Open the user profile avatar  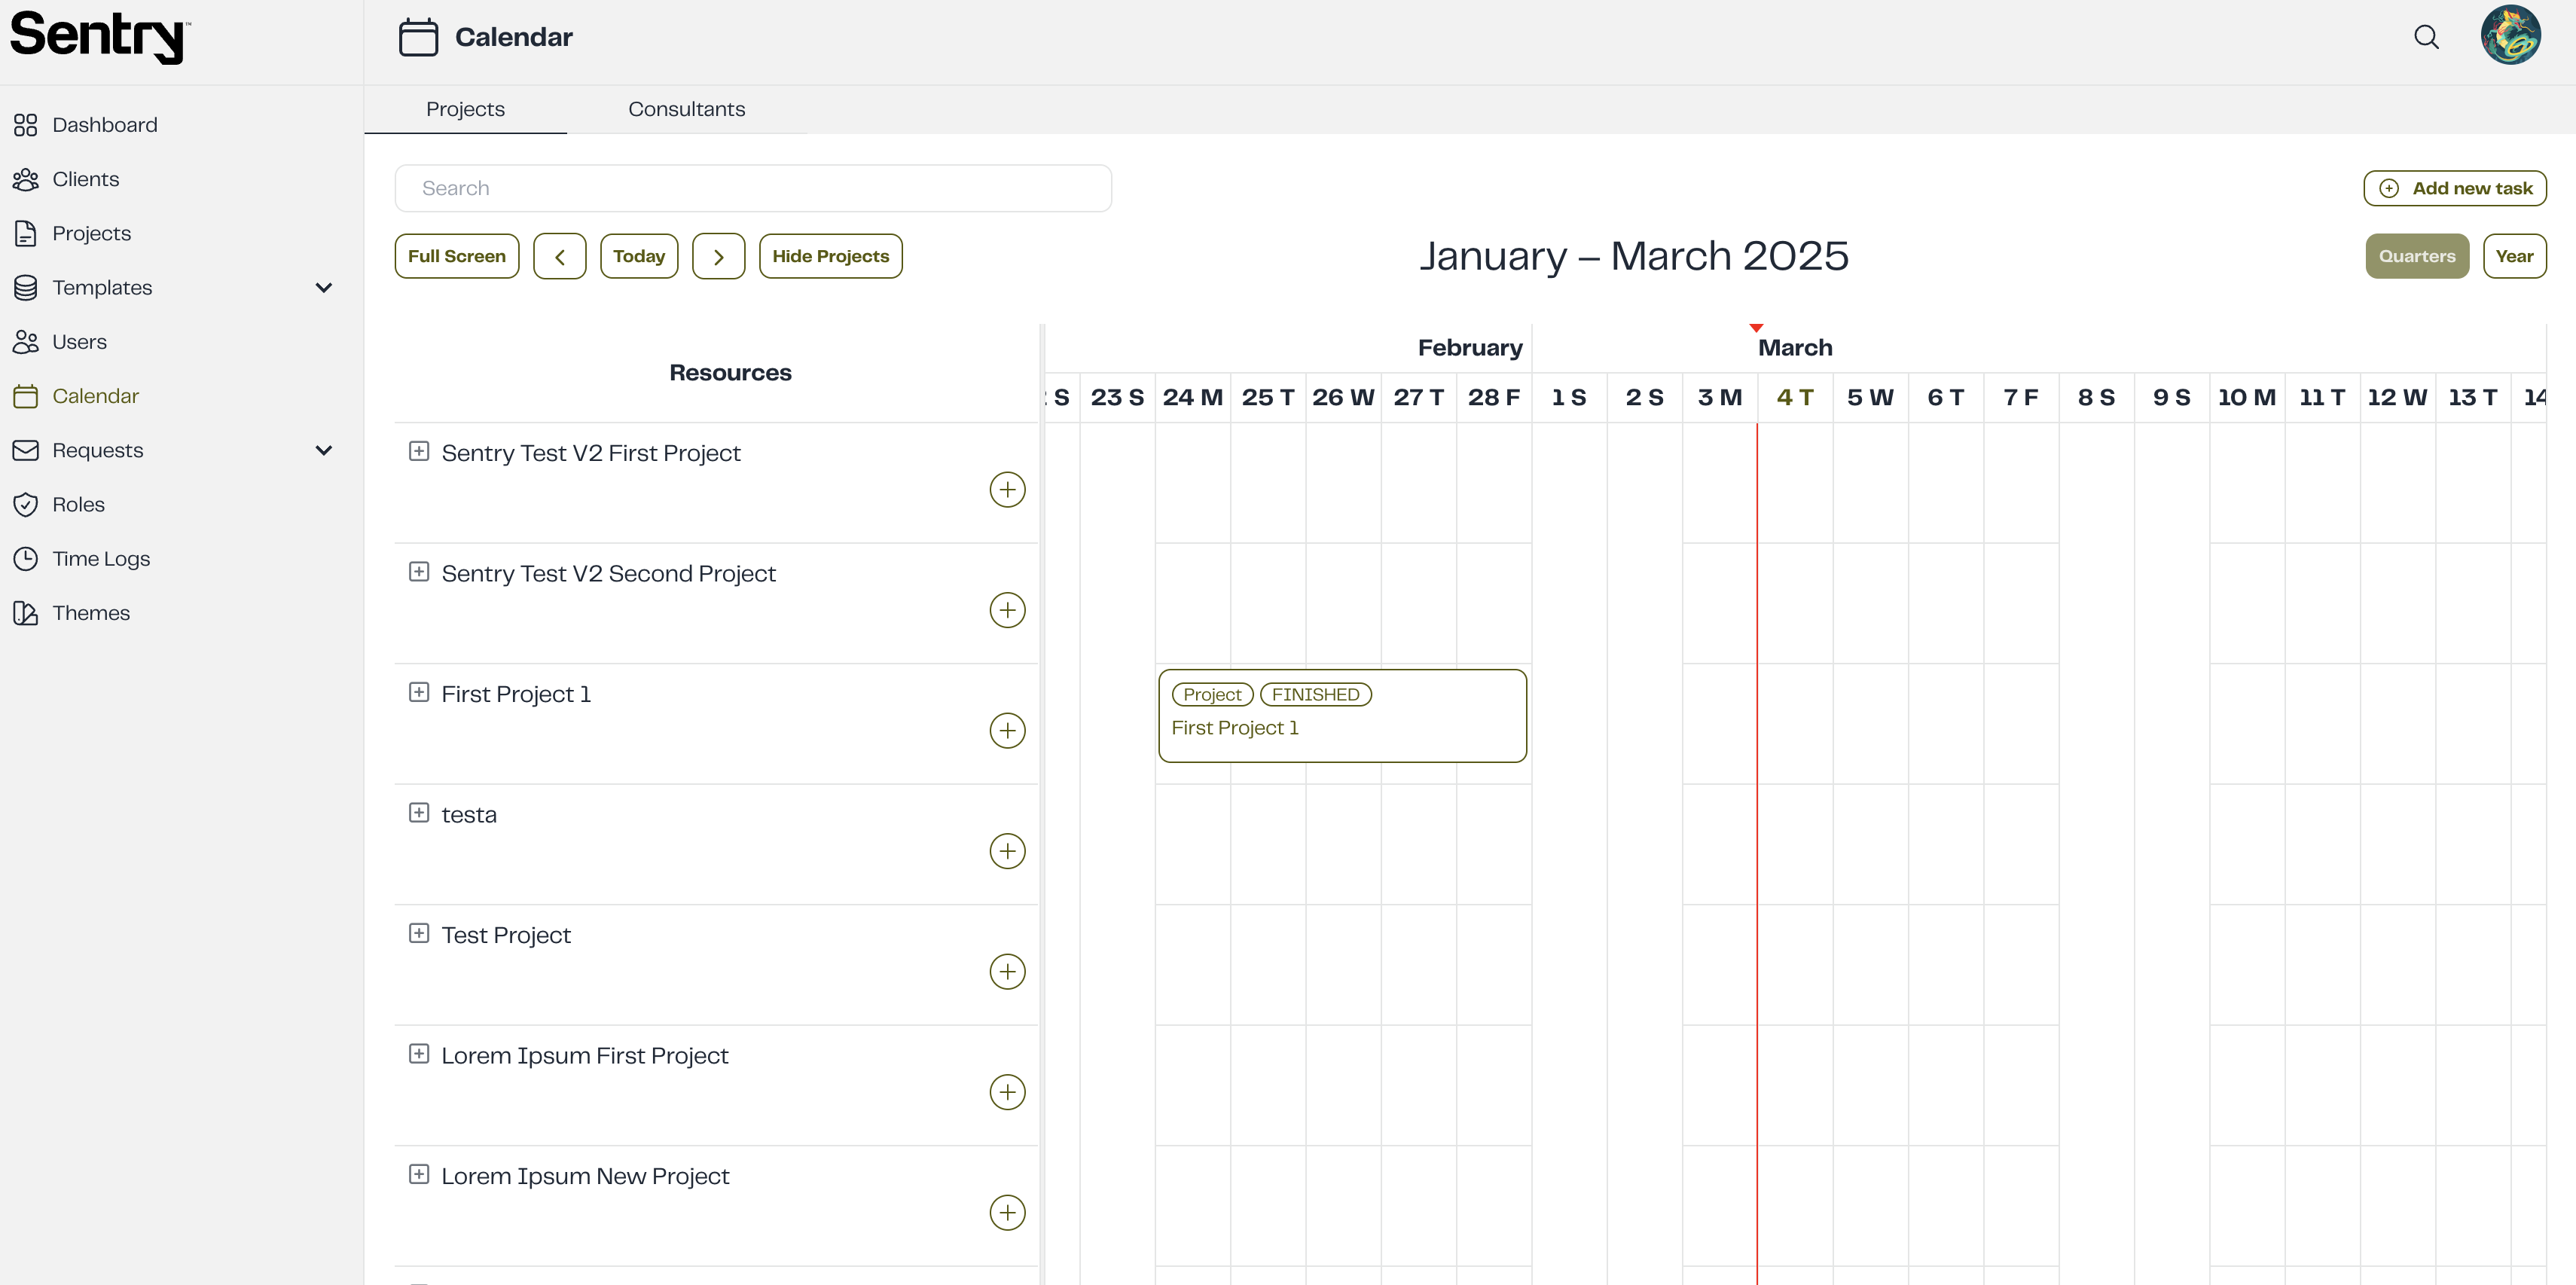tap(2510, 35)
